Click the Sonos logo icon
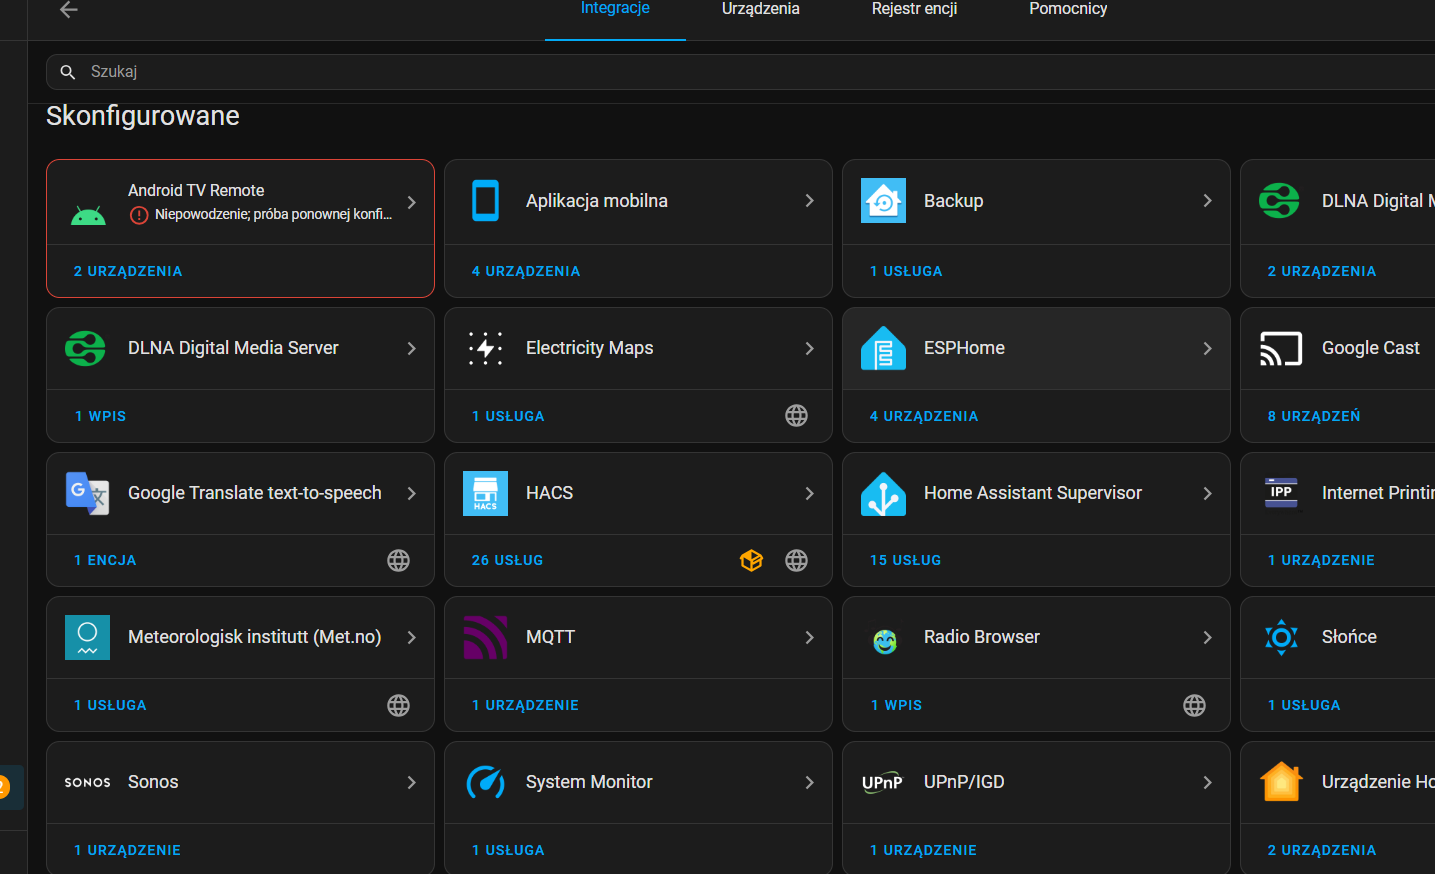Screen dimensions: 1435x874 (x=87, y=782)
